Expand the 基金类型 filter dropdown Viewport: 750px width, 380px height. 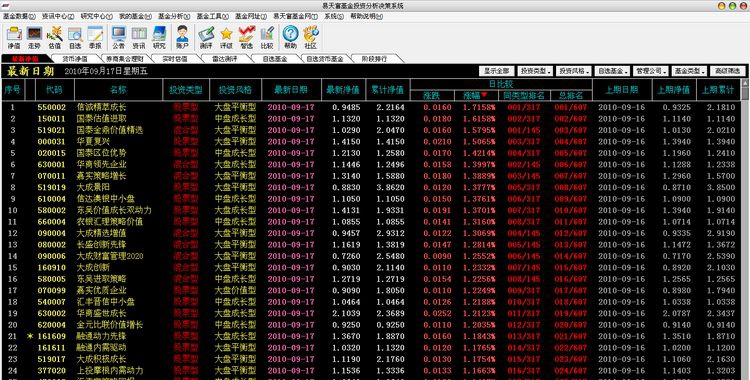[689, 71]
